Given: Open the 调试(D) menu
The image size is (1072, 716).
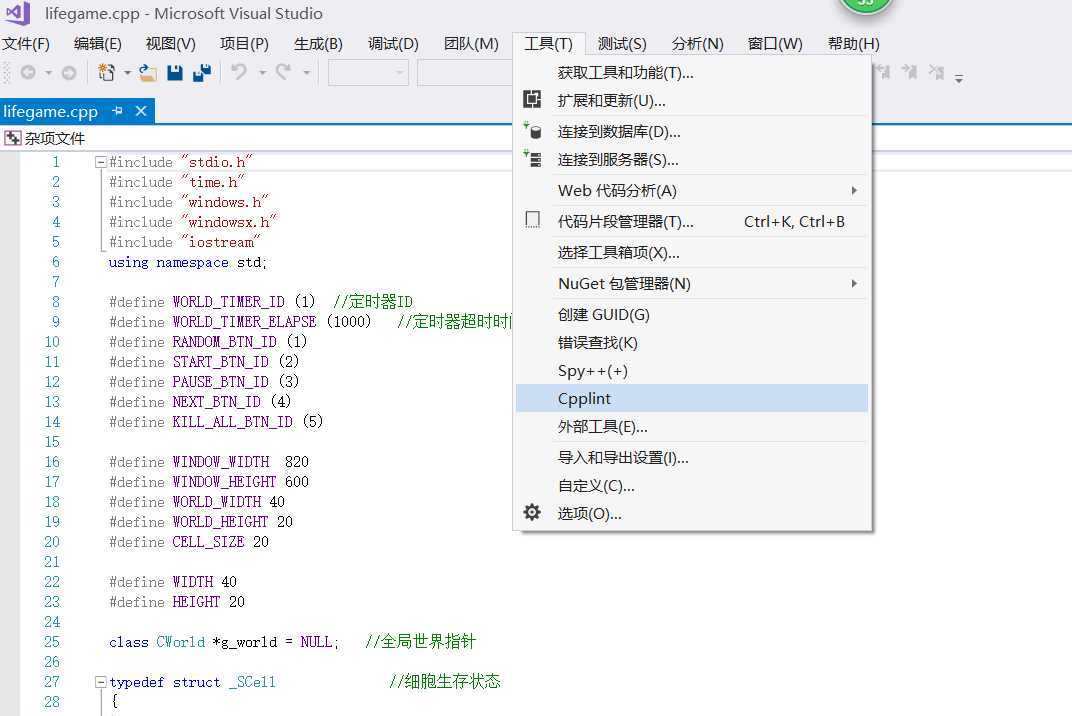Looking at the screenshot, I should (393, 44).
